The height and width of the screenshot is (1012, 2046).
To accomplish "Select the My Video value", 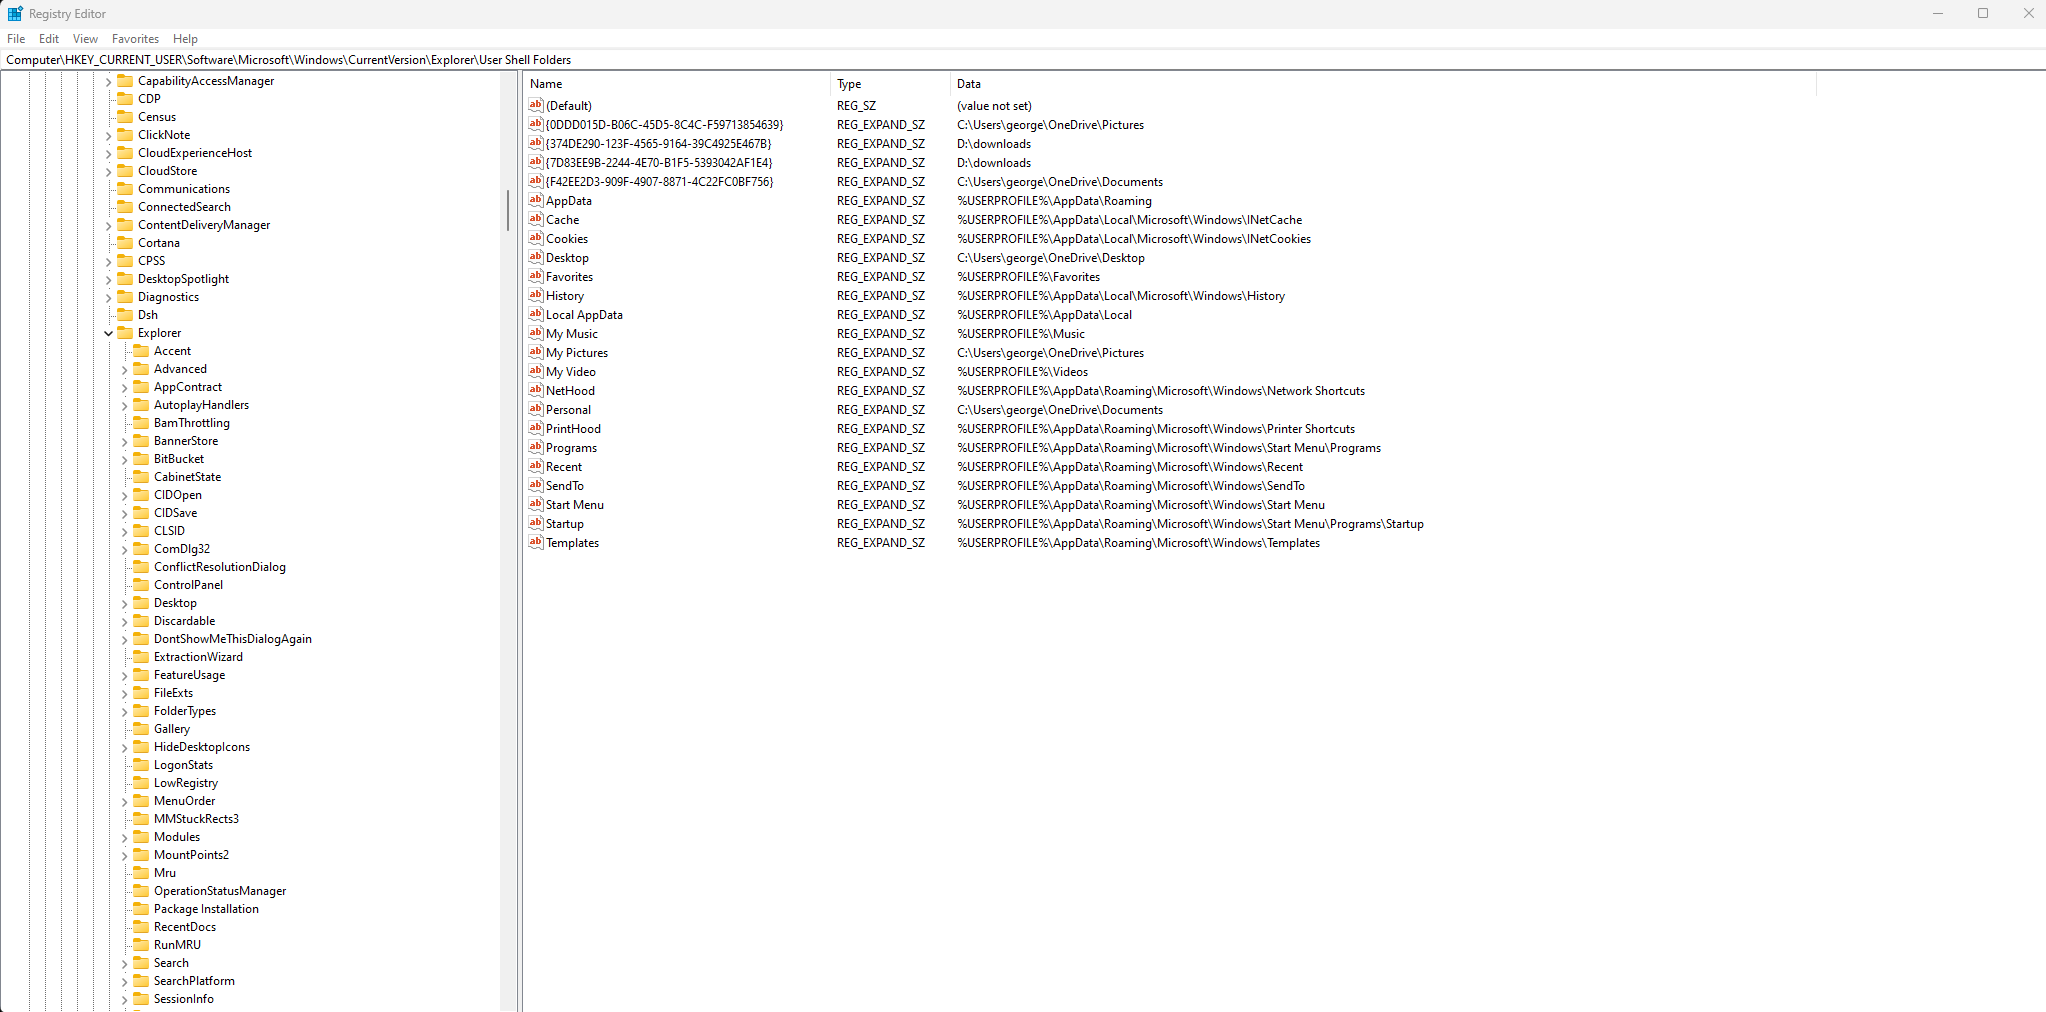I will point(570,372).
